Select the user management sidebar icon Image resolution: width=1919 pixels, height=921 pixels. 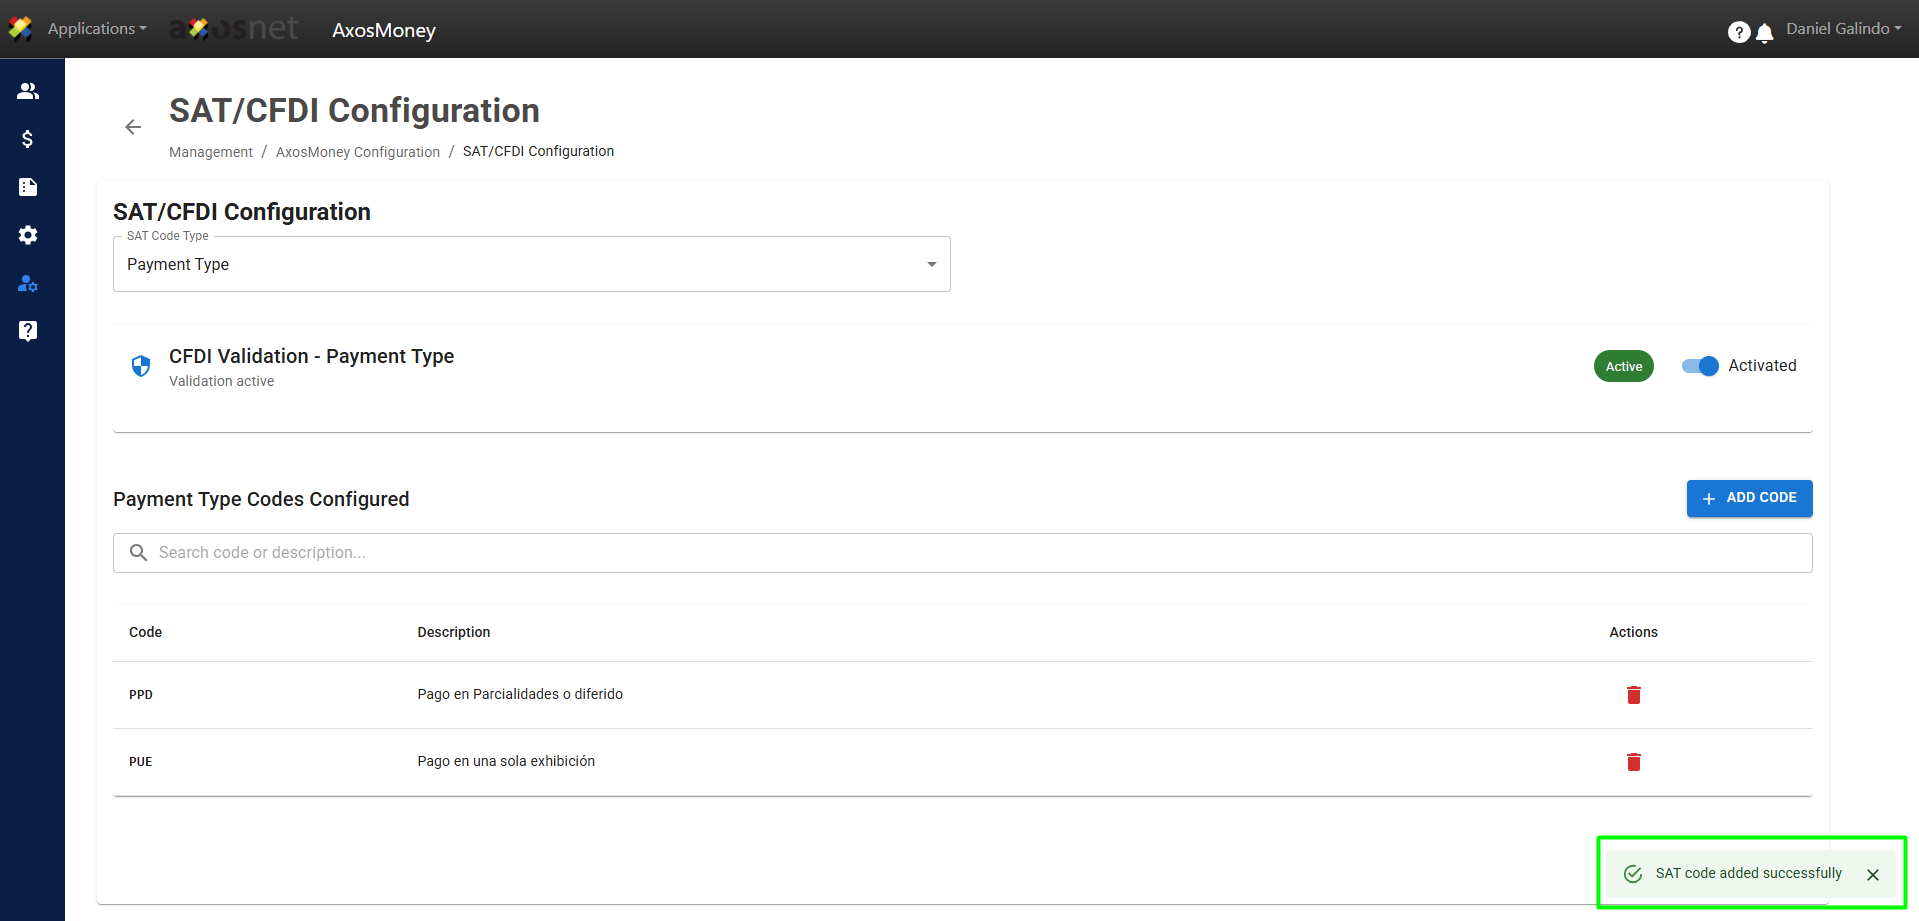(28, 284)
